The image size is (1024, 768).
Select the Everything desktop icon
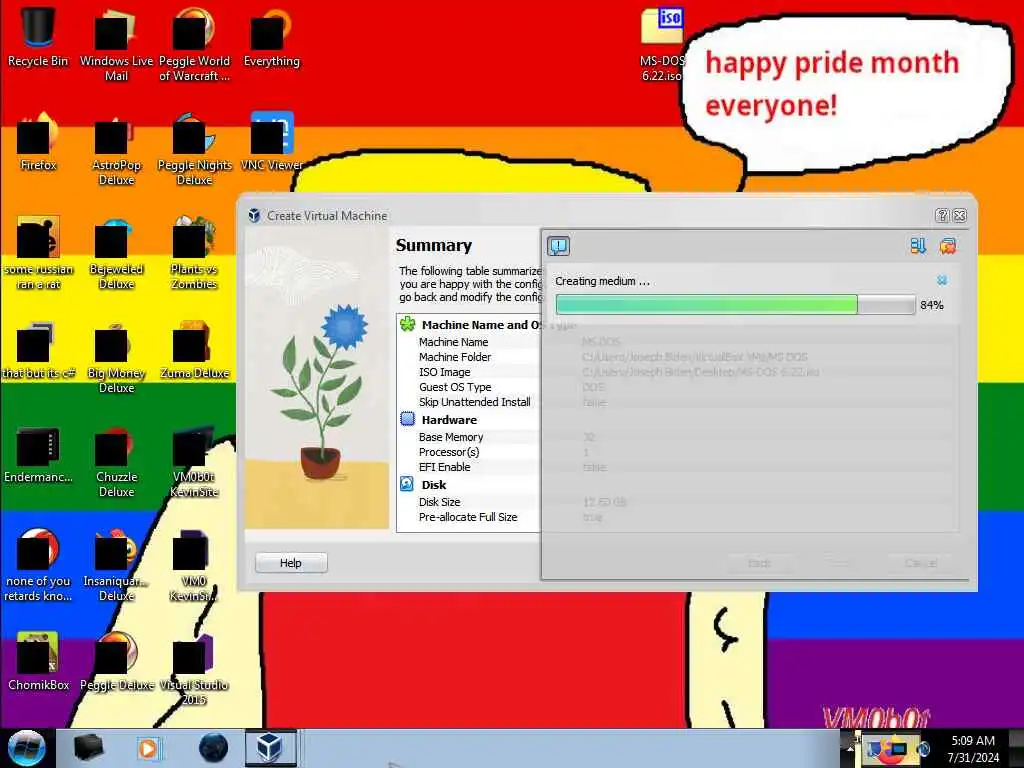272,38
